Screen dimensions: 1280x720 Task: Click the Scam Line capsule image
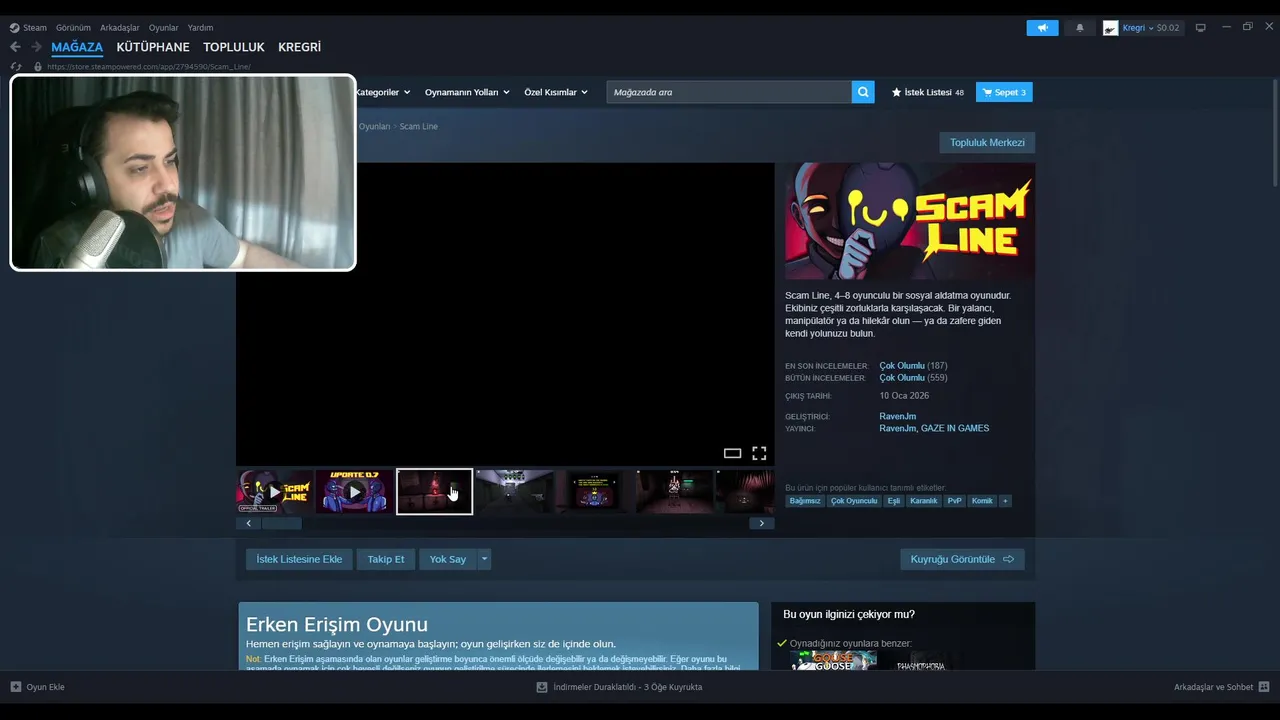point(910,222)
